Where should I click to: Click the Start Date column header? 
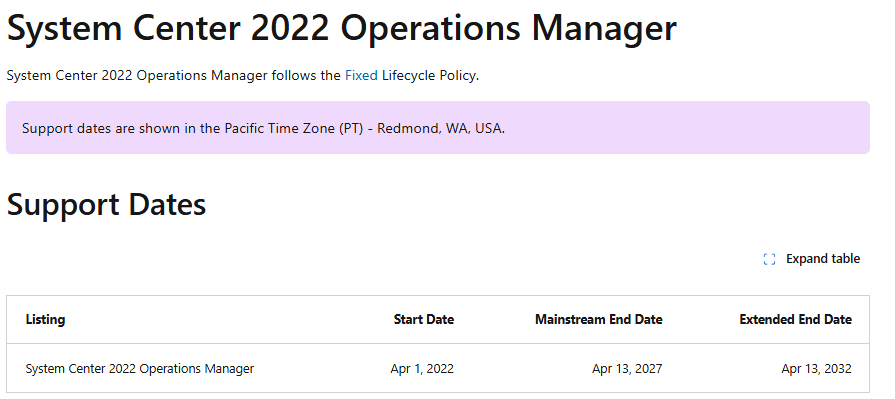point(424,319)
